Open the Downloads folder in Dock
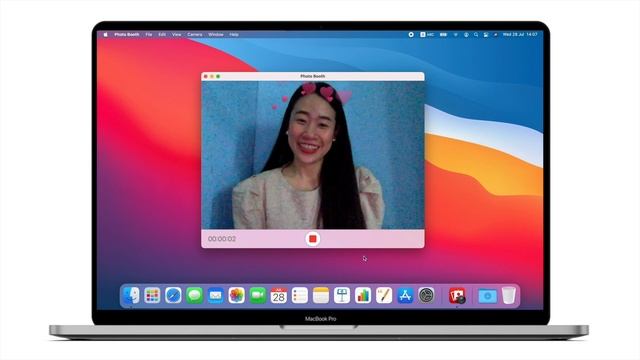This screenshot has height=360, width=640. tap(487, 296)
